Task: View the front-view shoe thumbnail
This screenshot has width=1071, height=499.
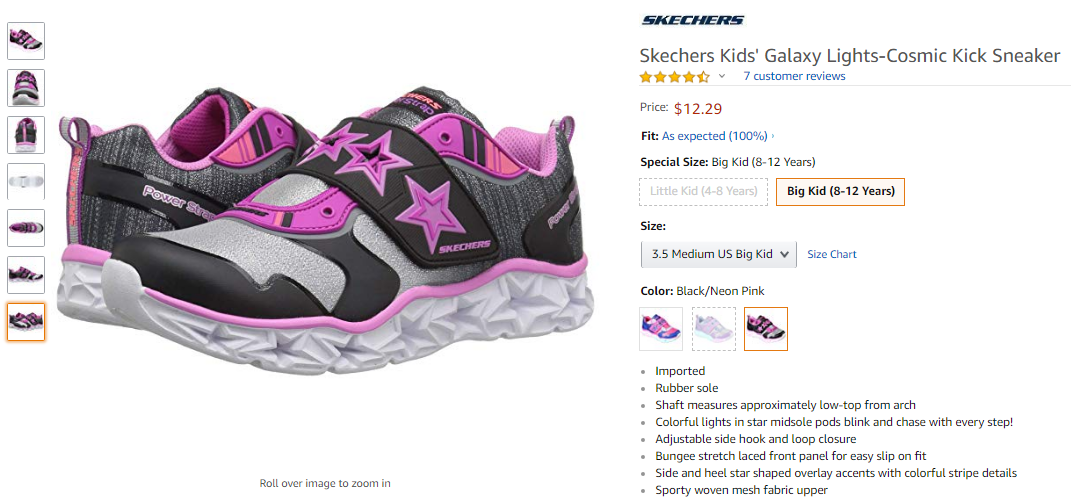Action: (26, 87)
